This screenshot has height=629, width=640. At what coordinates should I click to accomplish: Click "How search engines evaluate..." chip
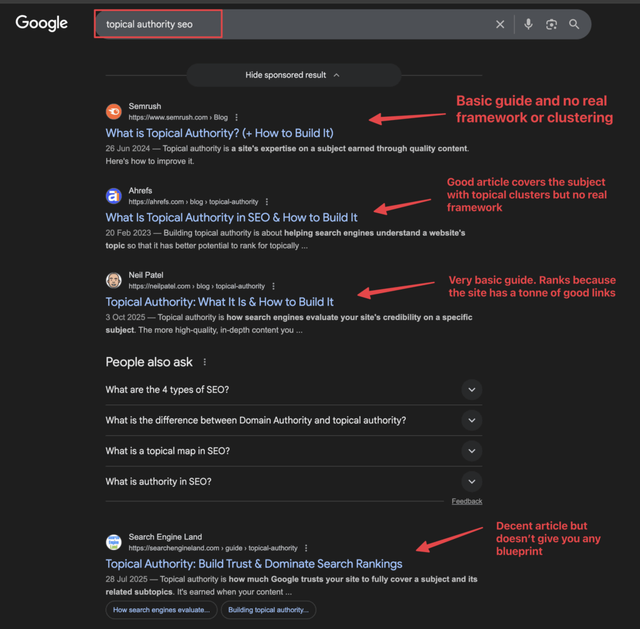coord(161,609)
